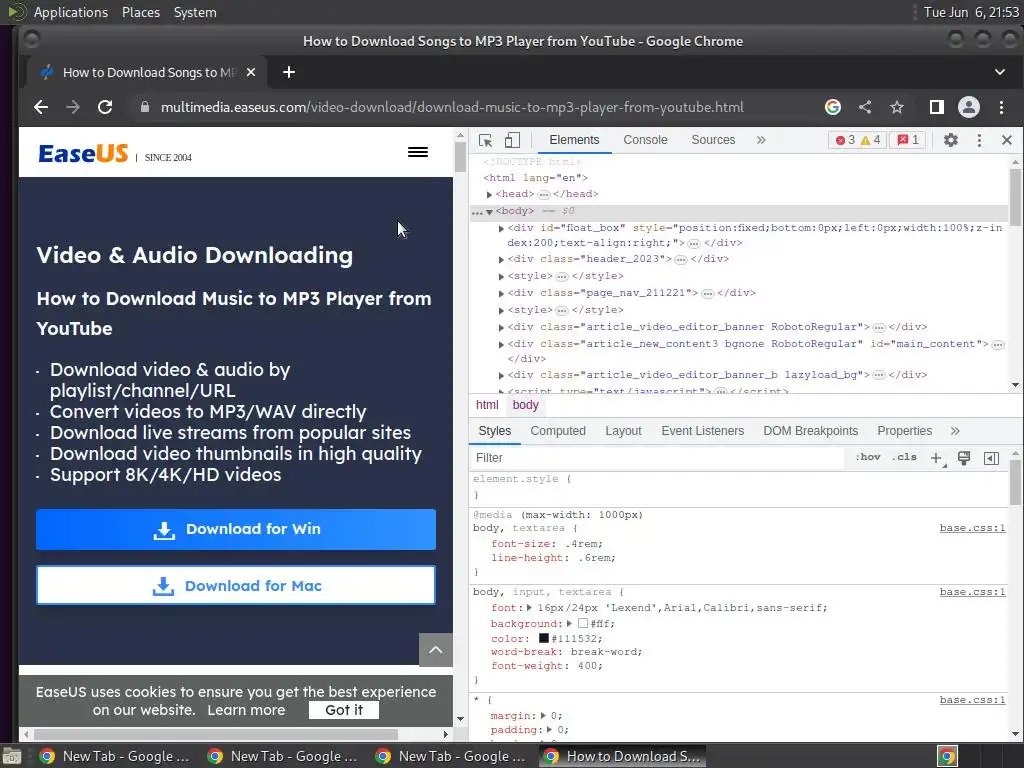Screen dimensions: 1024x768
Task: Open Computed styles tab
Action: tap(558, 431)
